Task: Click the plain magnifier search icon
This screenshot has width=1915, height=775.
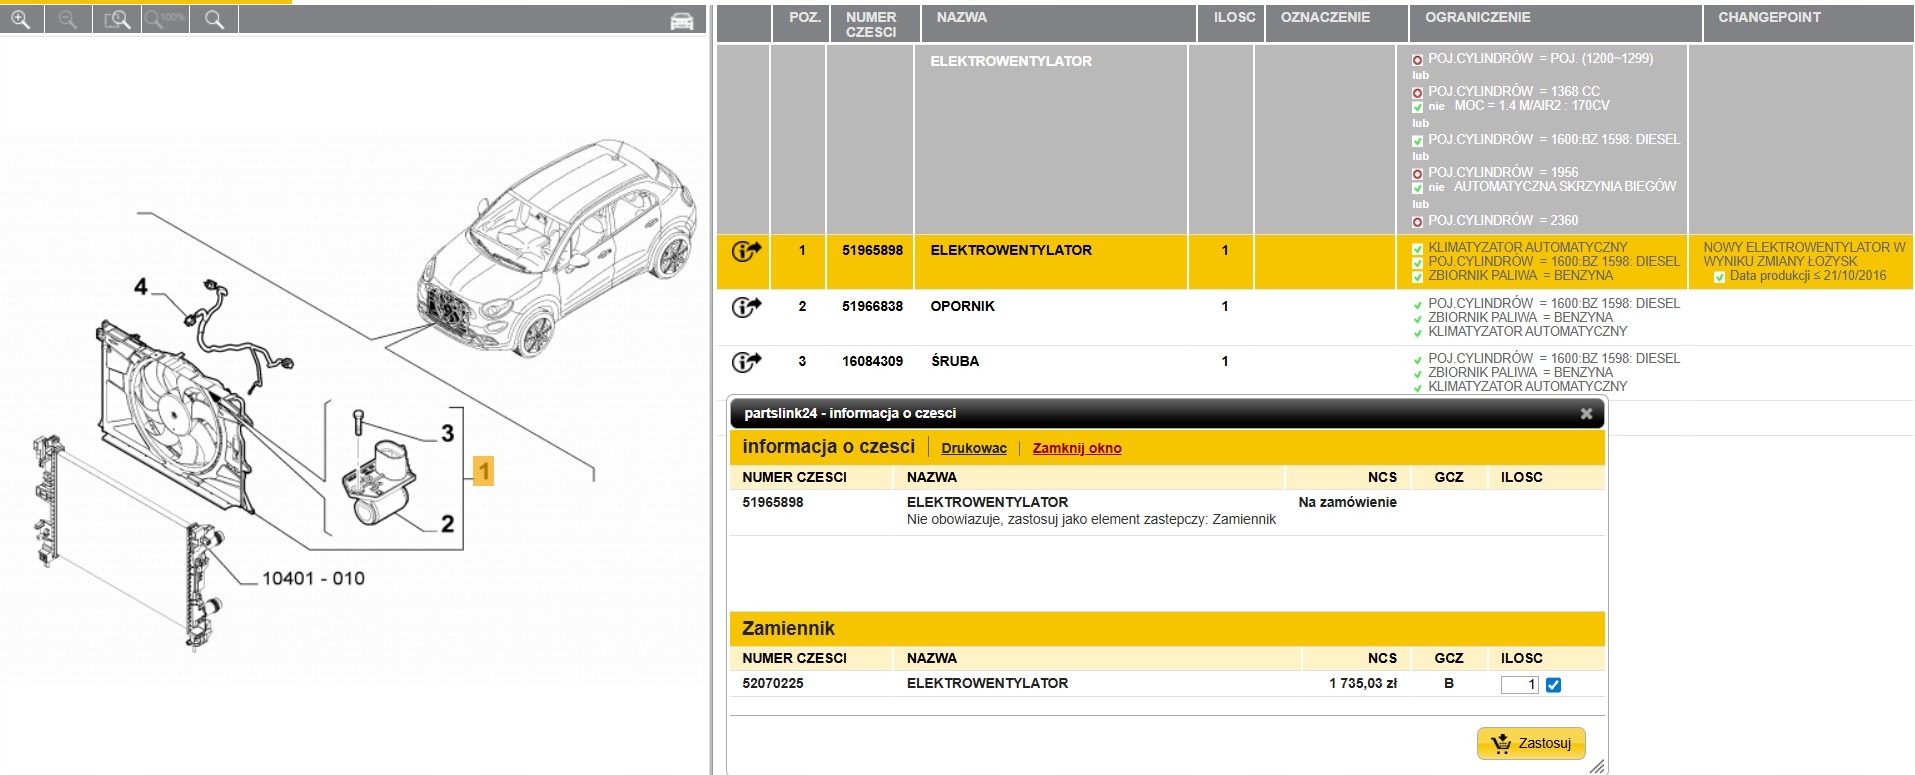Action: click(213, 19)
